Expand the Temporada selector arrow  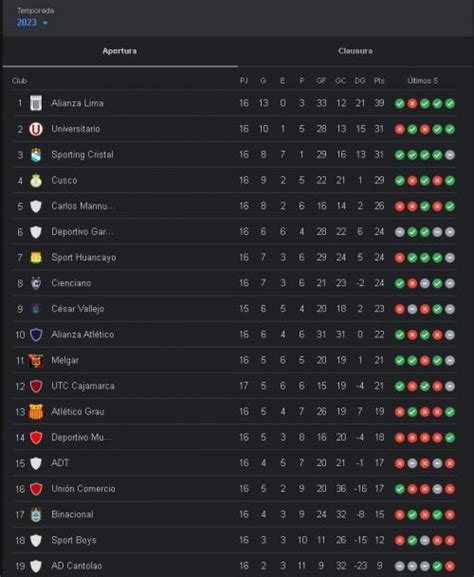(45, 23)
